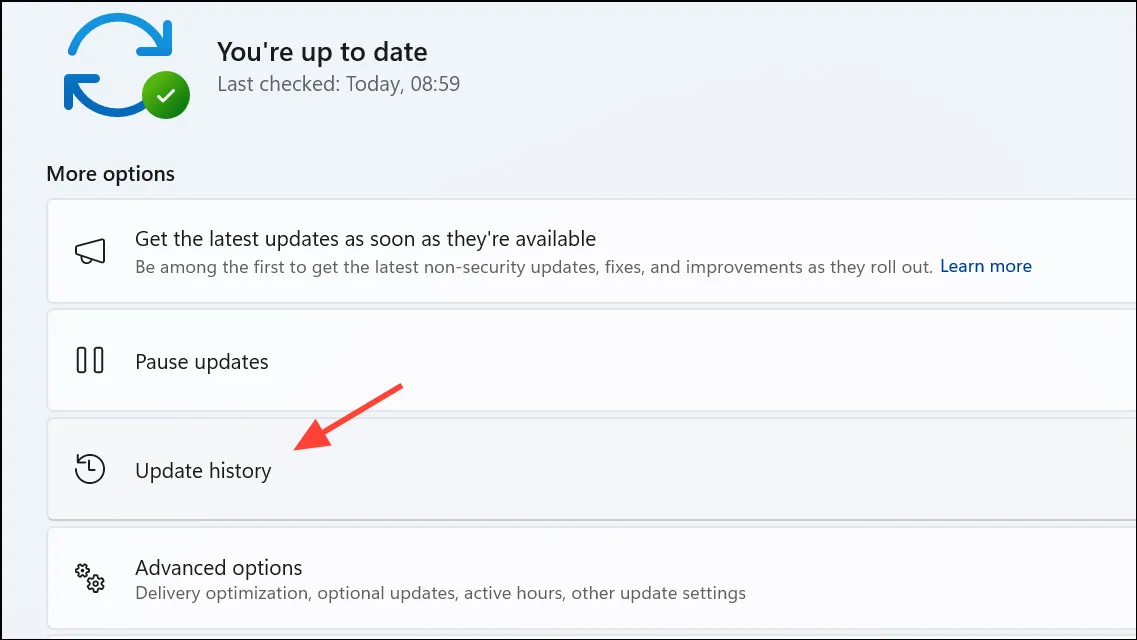Click empty space in Update history card
1137x640 pixels.
[725, 469]
